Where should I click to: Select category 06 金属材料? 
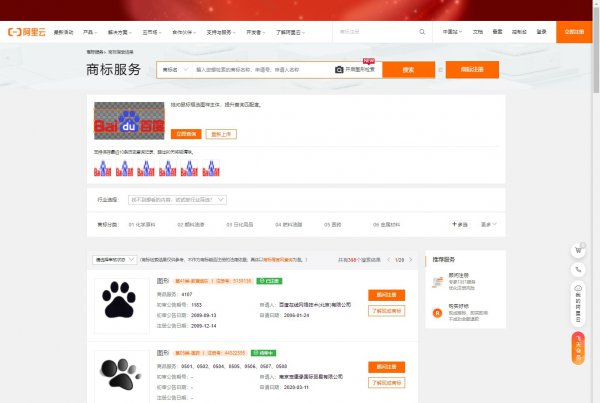pos(386,225)
